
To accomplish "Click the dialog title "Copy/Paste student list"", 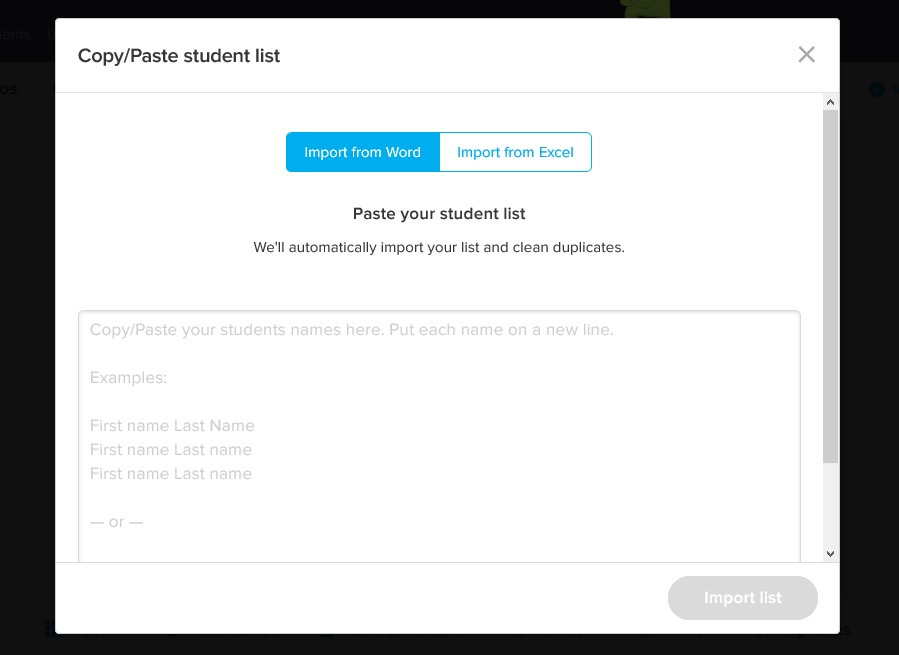I will (179, 56).
